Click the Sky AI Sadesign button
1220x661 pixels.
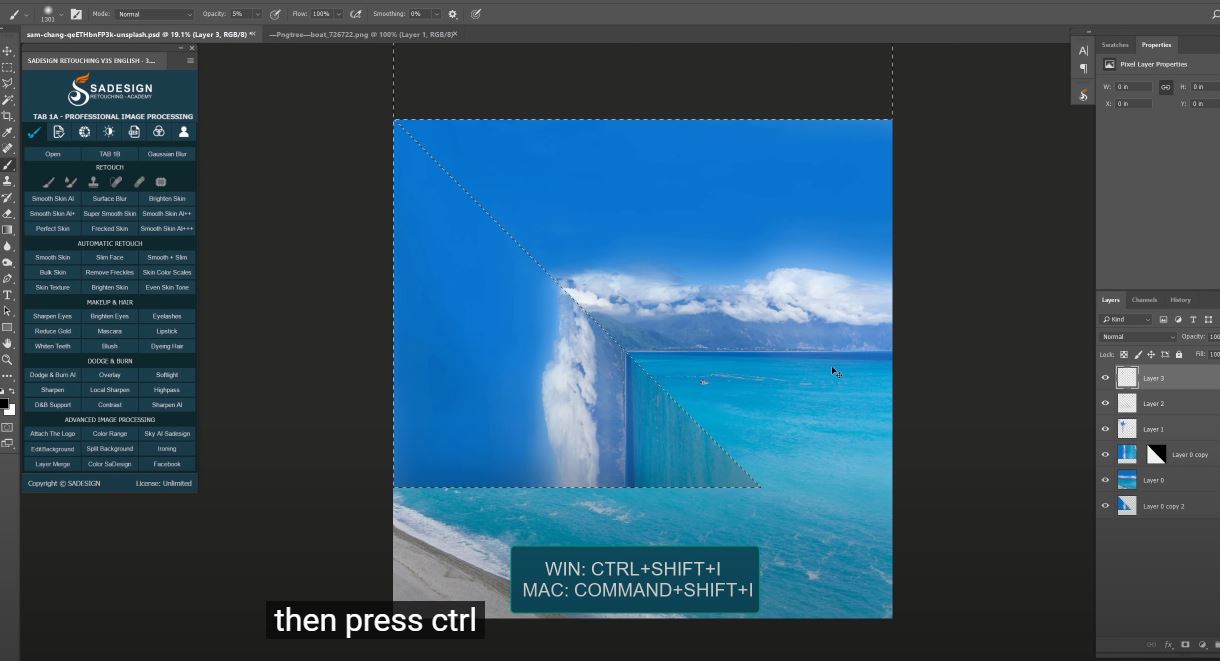point(167,434)
